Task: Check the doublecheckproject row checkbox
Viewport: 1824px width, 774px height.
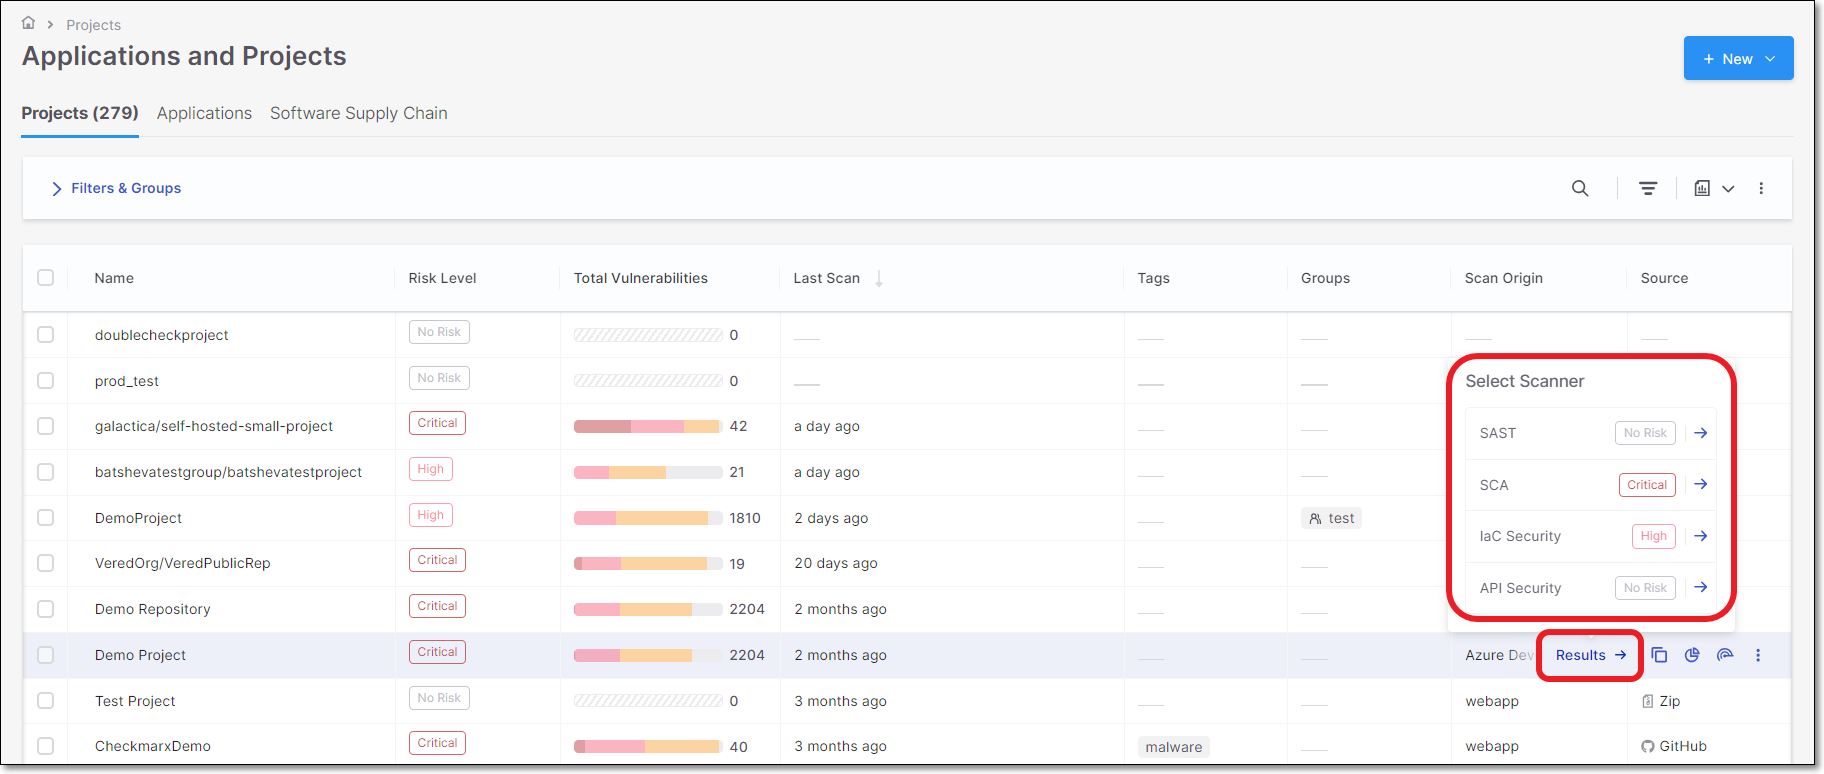Action: click(x=46, y=334)
